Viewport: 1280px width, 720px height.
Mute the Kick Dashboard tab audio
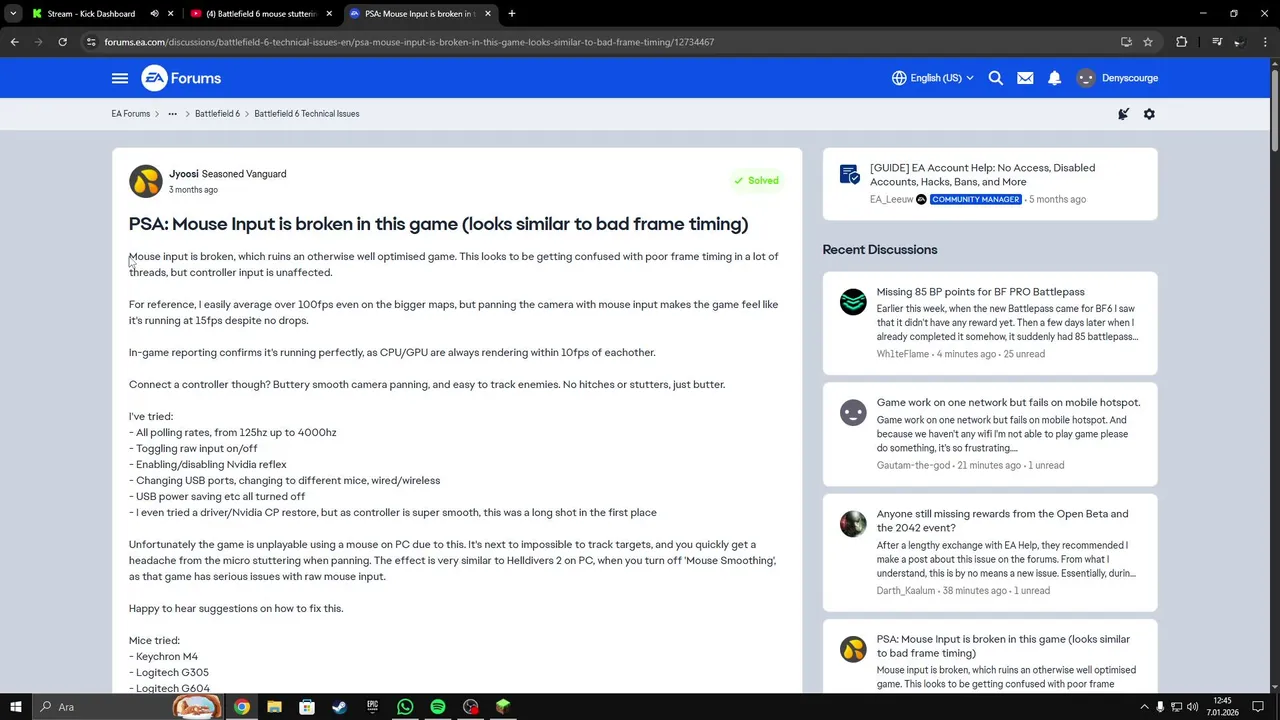coord(154,14)
